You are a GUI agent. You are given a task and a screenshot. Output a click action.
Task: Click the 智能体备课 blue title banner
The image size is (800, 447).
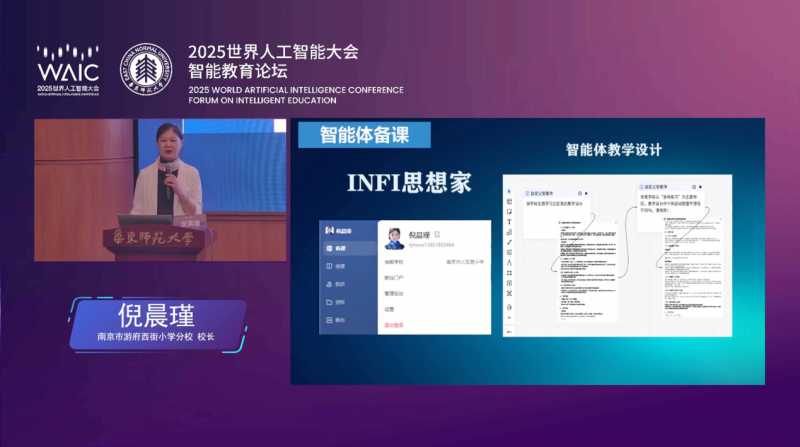(x=364, y=135)
